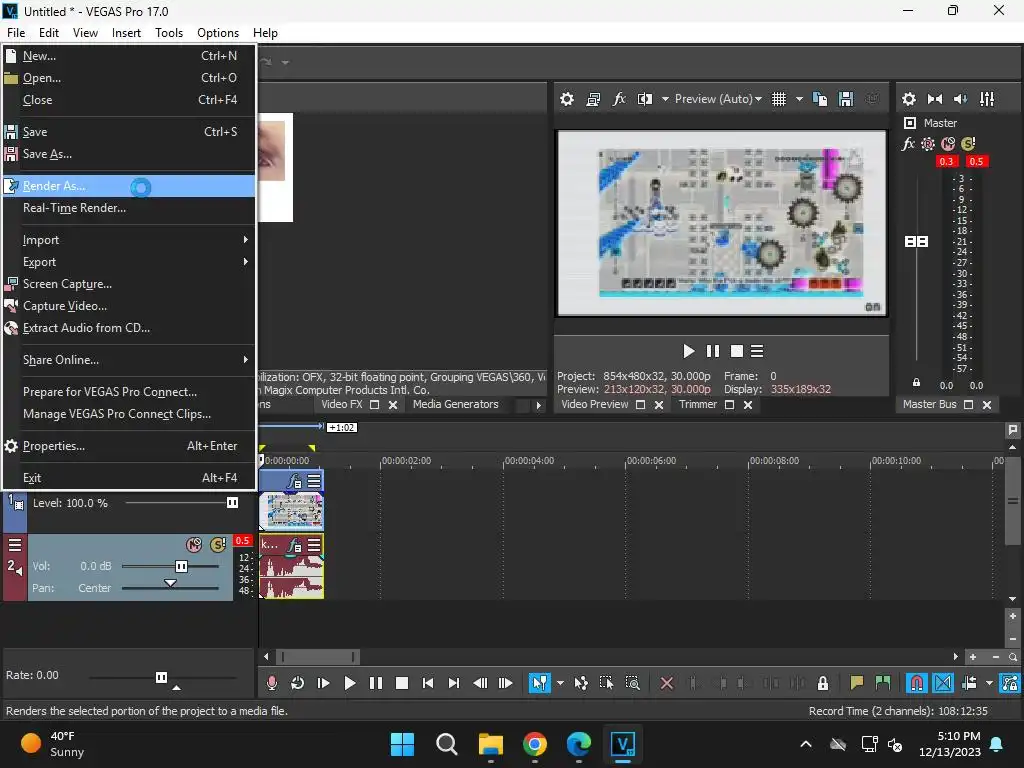
Task: Show more docked tabs arrow after Media Generators
Action: tap(538, 405)
